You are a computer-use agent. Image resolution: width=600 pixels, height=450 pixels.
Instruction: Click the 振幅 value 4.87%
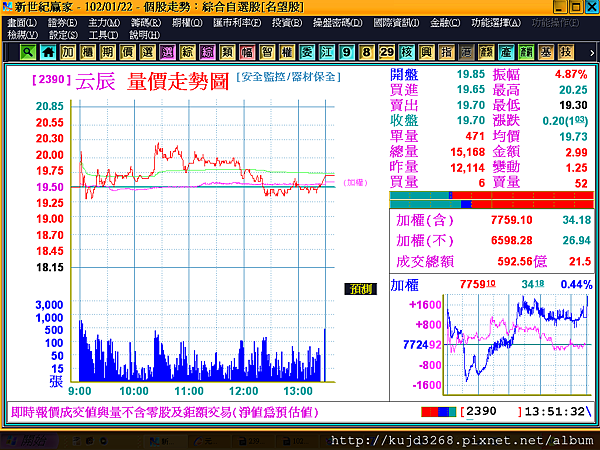coord(571,74)
